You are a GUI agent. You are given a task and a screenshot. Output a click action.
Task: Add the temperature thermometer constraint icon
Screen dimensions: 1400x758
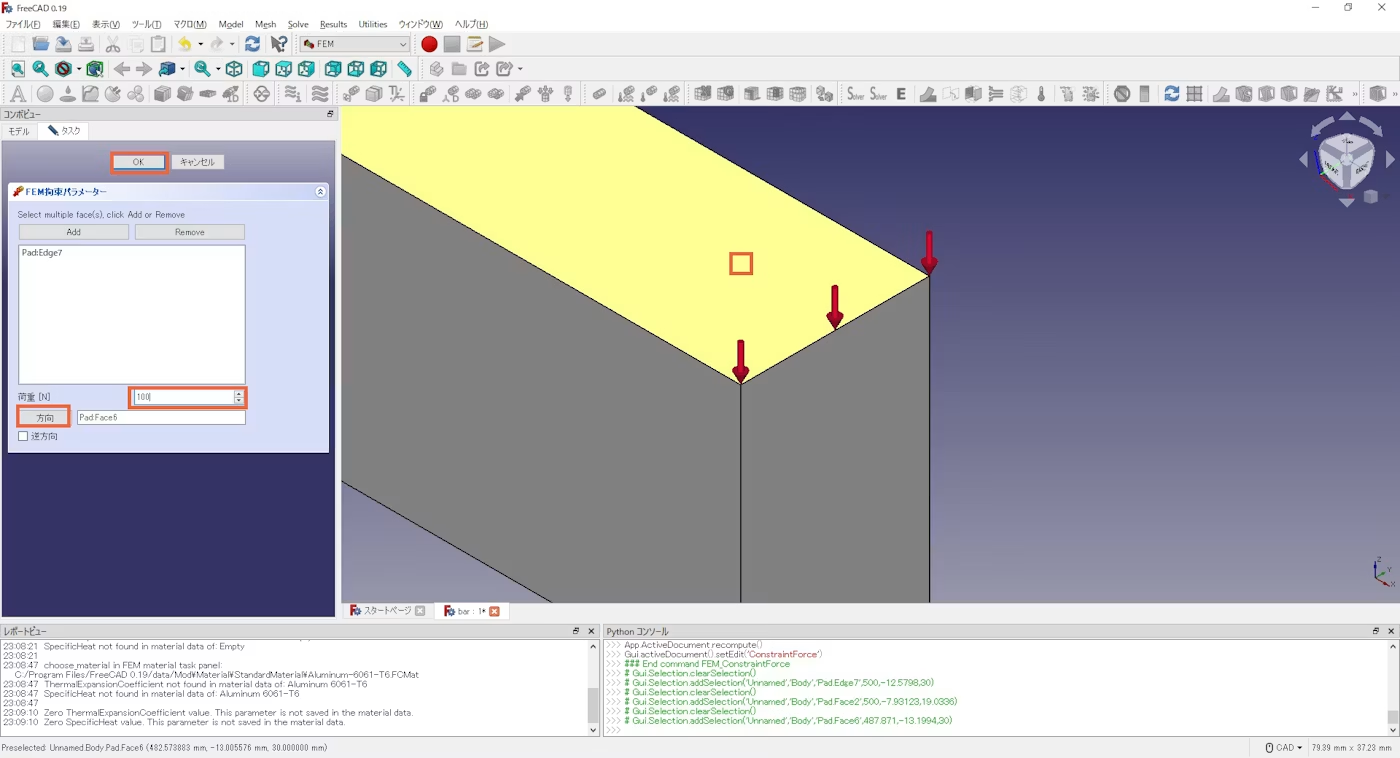coord(1041,94)
